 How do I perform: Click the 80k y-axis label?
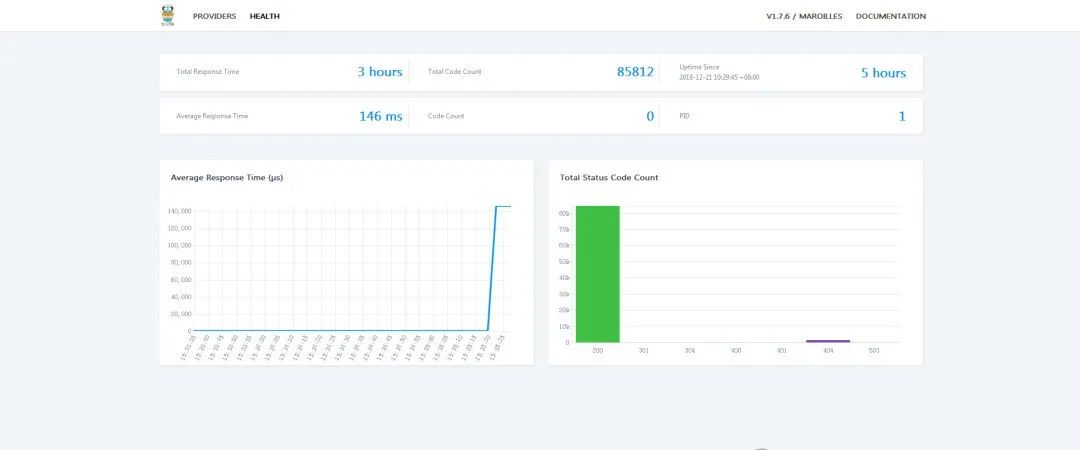(x=564, y=214)
